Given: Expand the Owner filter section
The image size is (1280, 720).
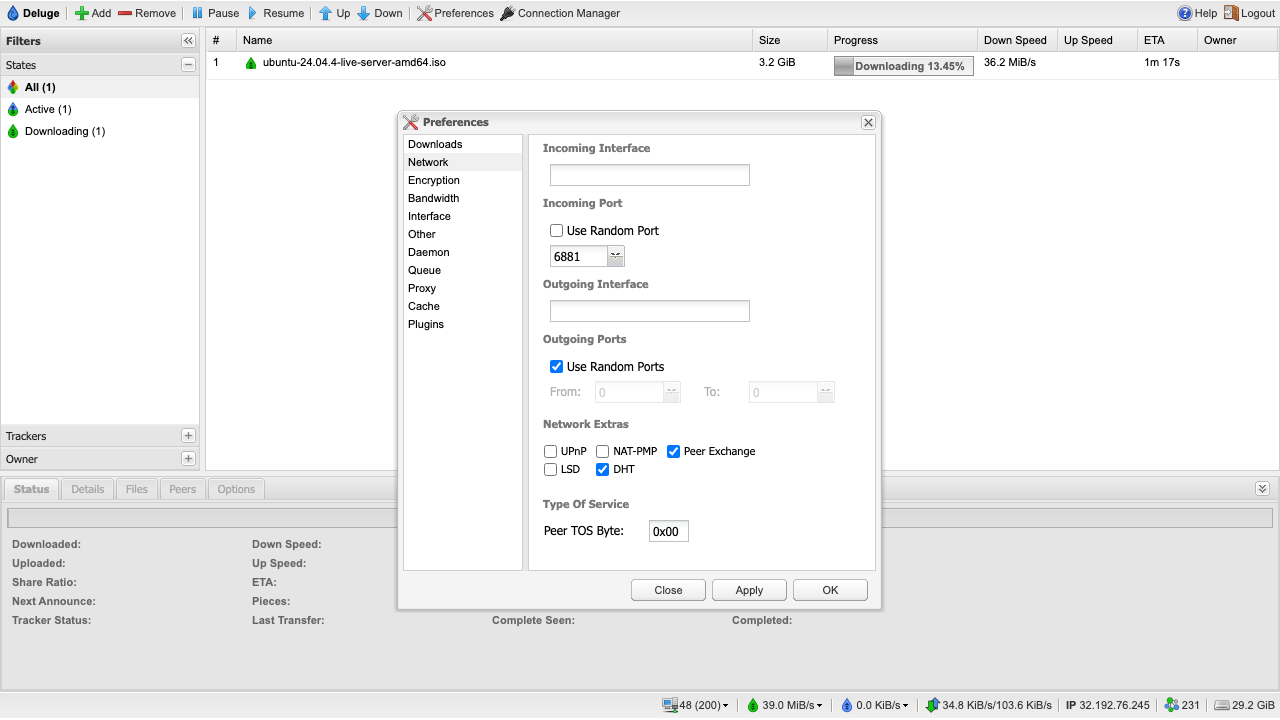Looking at the screenshot, I should click(188, 459).
